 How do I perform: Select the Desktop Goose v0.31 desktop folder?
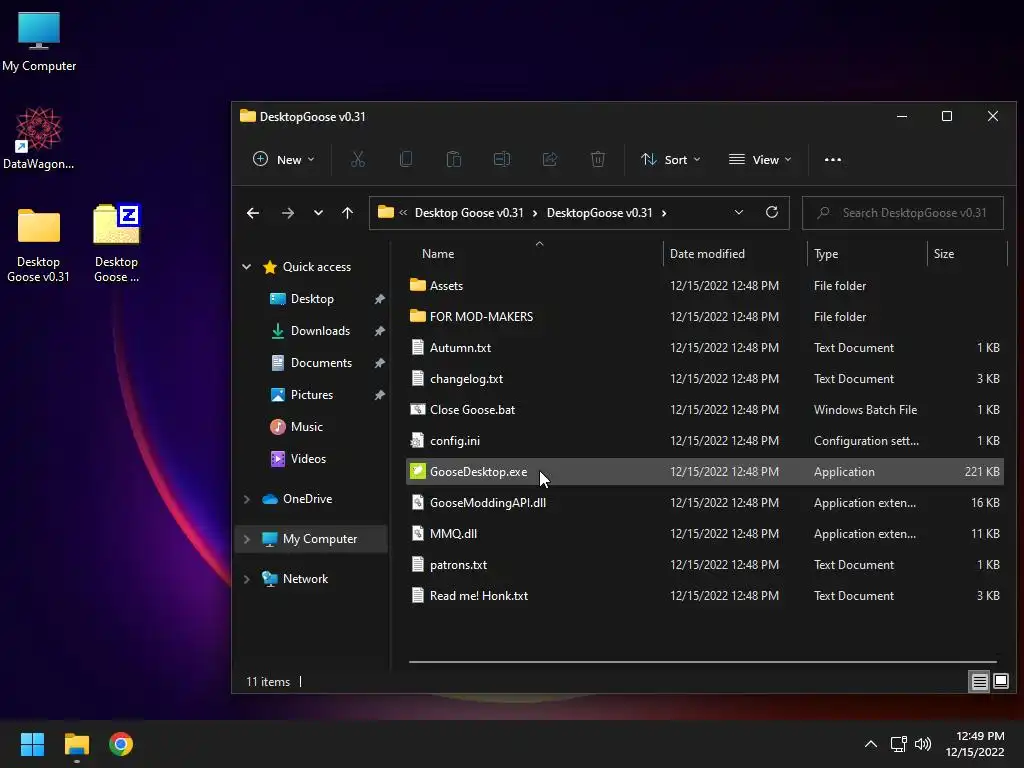point(39,246)
